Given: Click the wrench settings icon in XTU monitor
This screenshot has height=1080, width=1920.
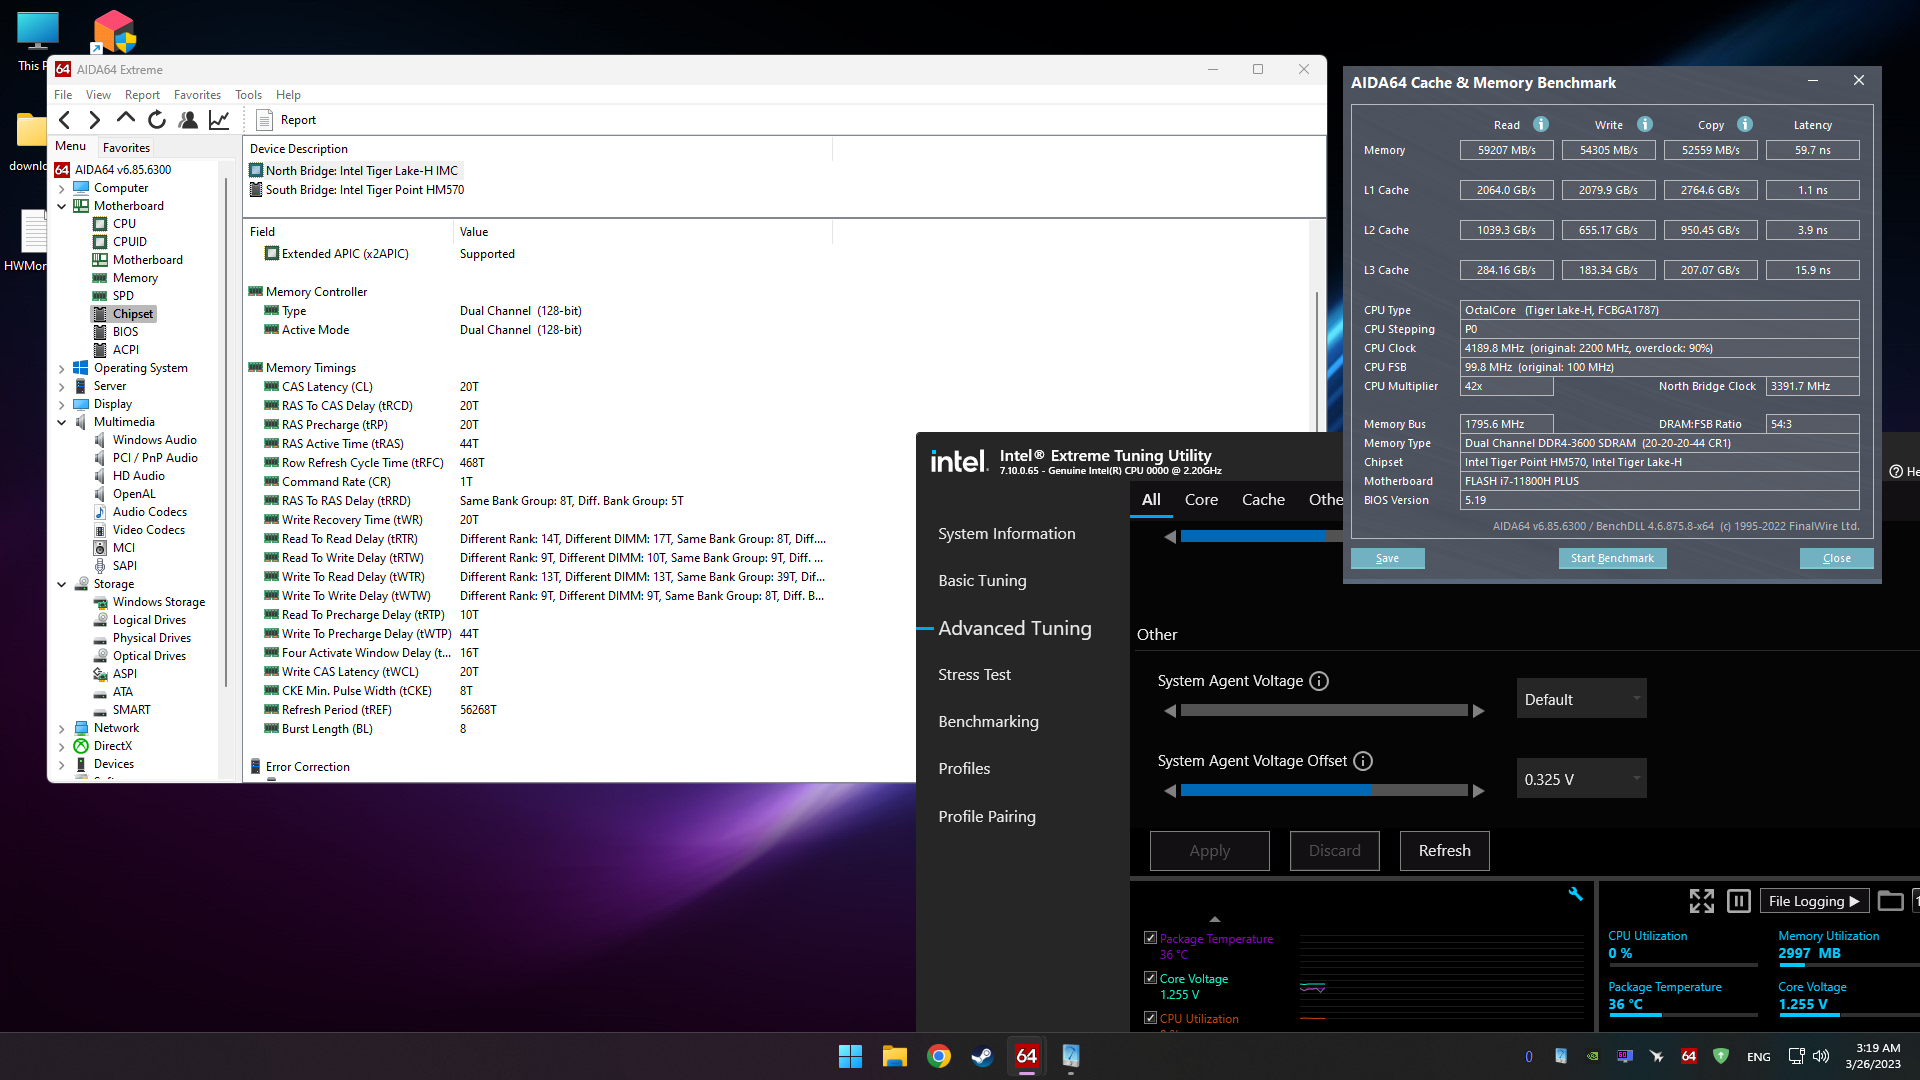Looking at the screenshot, I should 1575,894.
